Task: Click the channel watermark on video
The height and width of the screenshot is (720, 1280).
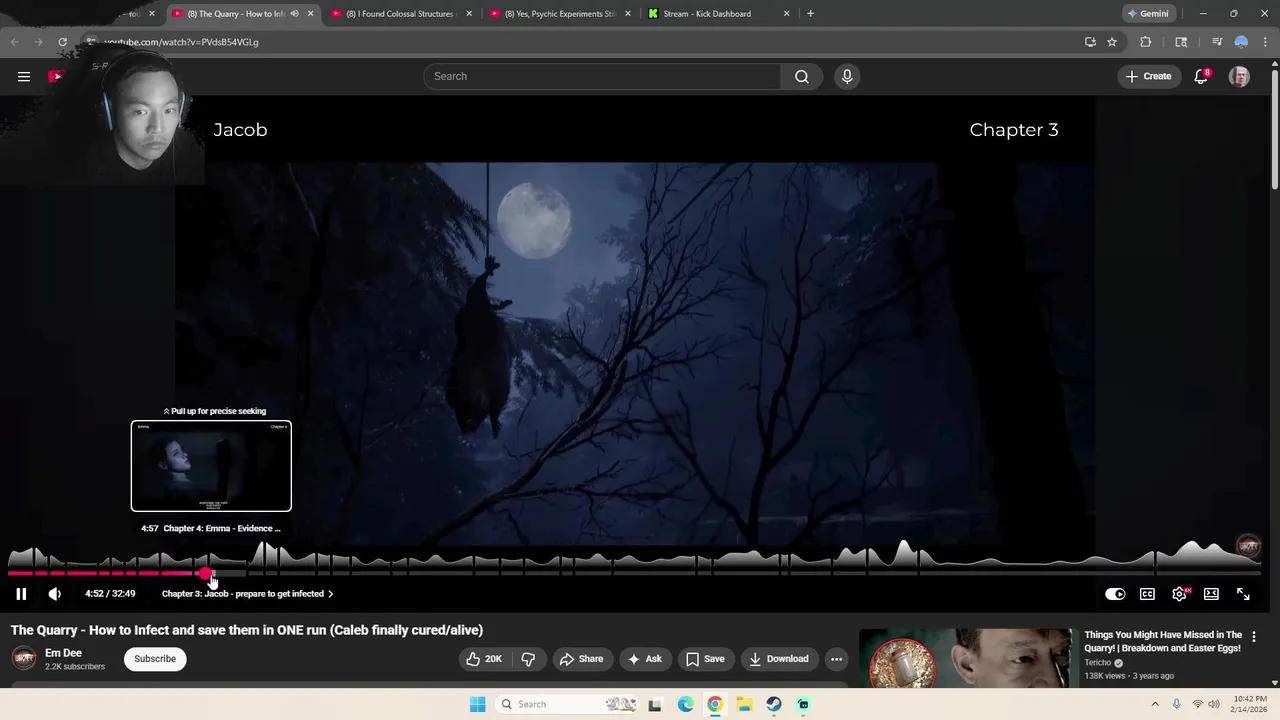Action: 1248,546
